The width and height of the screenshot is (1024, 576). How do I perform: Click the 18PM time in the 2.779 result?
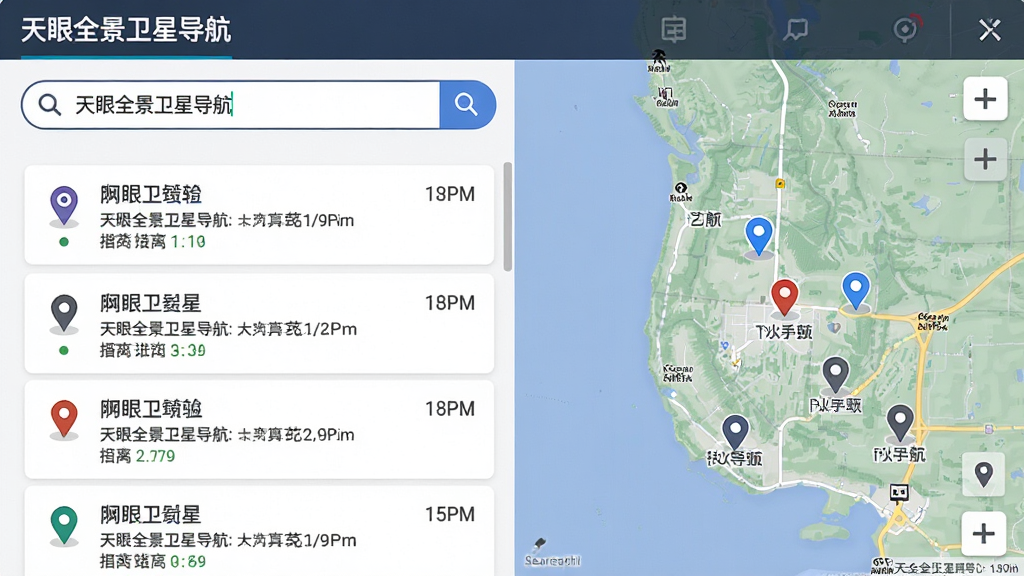(x=450, y=409)
